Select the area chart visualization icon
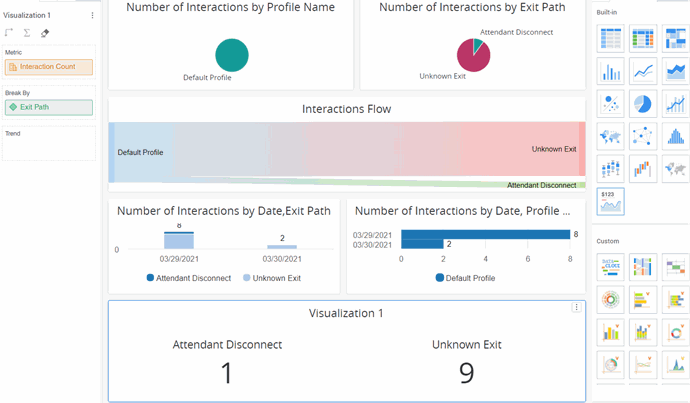Screen dimensions: 690x403 tap(676, 72)
